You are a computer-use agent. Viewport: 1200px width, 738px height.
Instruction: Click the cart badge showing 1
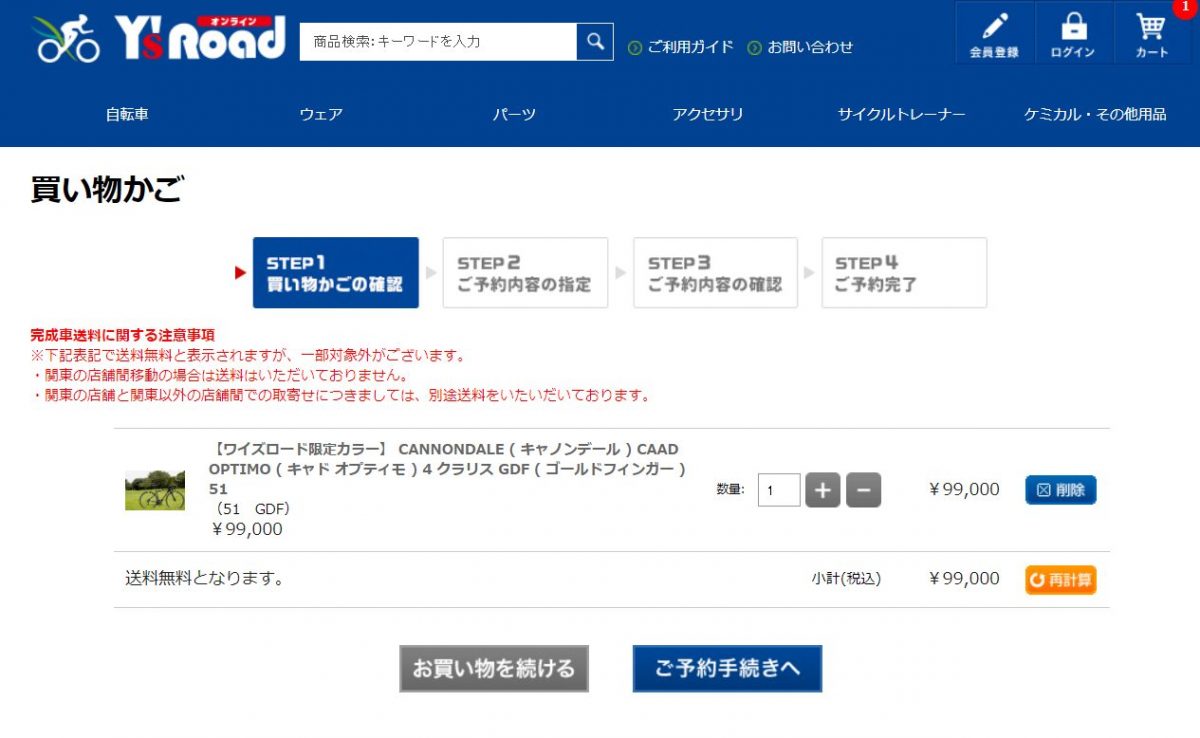pyautogui.click(x=1186, y=8)
